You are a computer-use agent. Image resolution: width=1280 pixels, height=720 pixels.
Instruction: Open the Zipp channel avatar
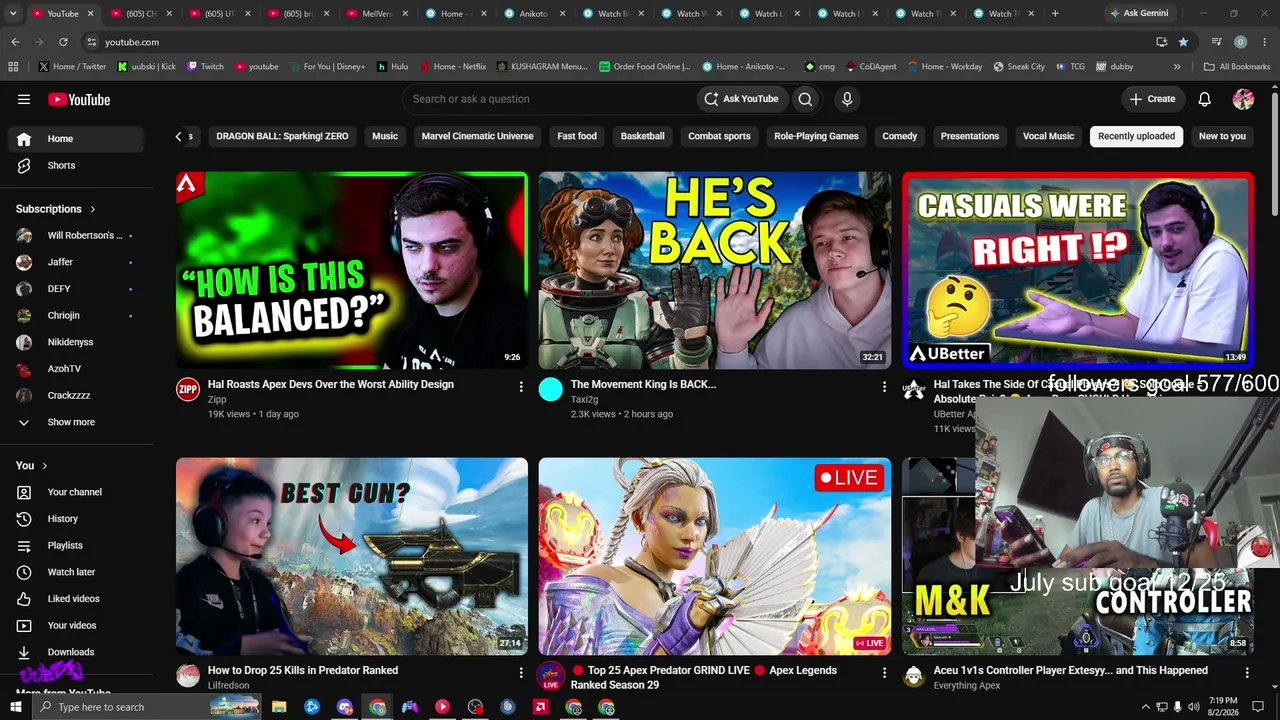tap(188, 390)
